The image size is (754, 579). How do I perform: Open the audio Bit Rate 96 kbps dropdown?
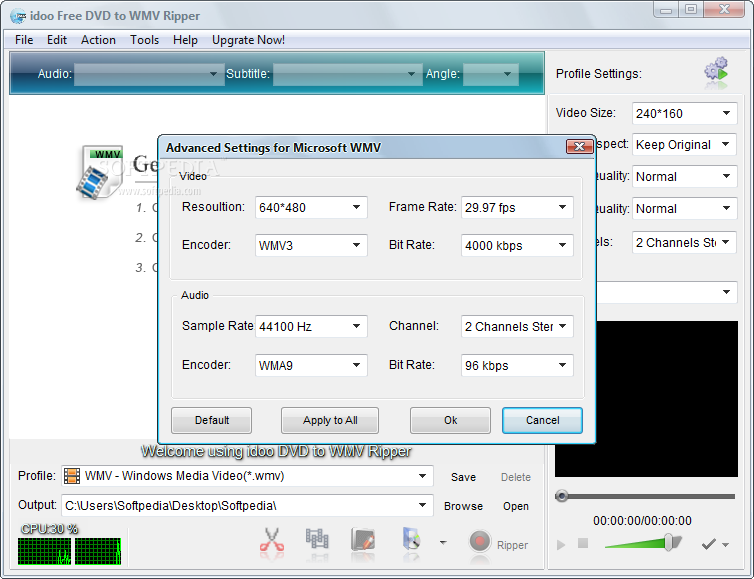coord(517,365)
